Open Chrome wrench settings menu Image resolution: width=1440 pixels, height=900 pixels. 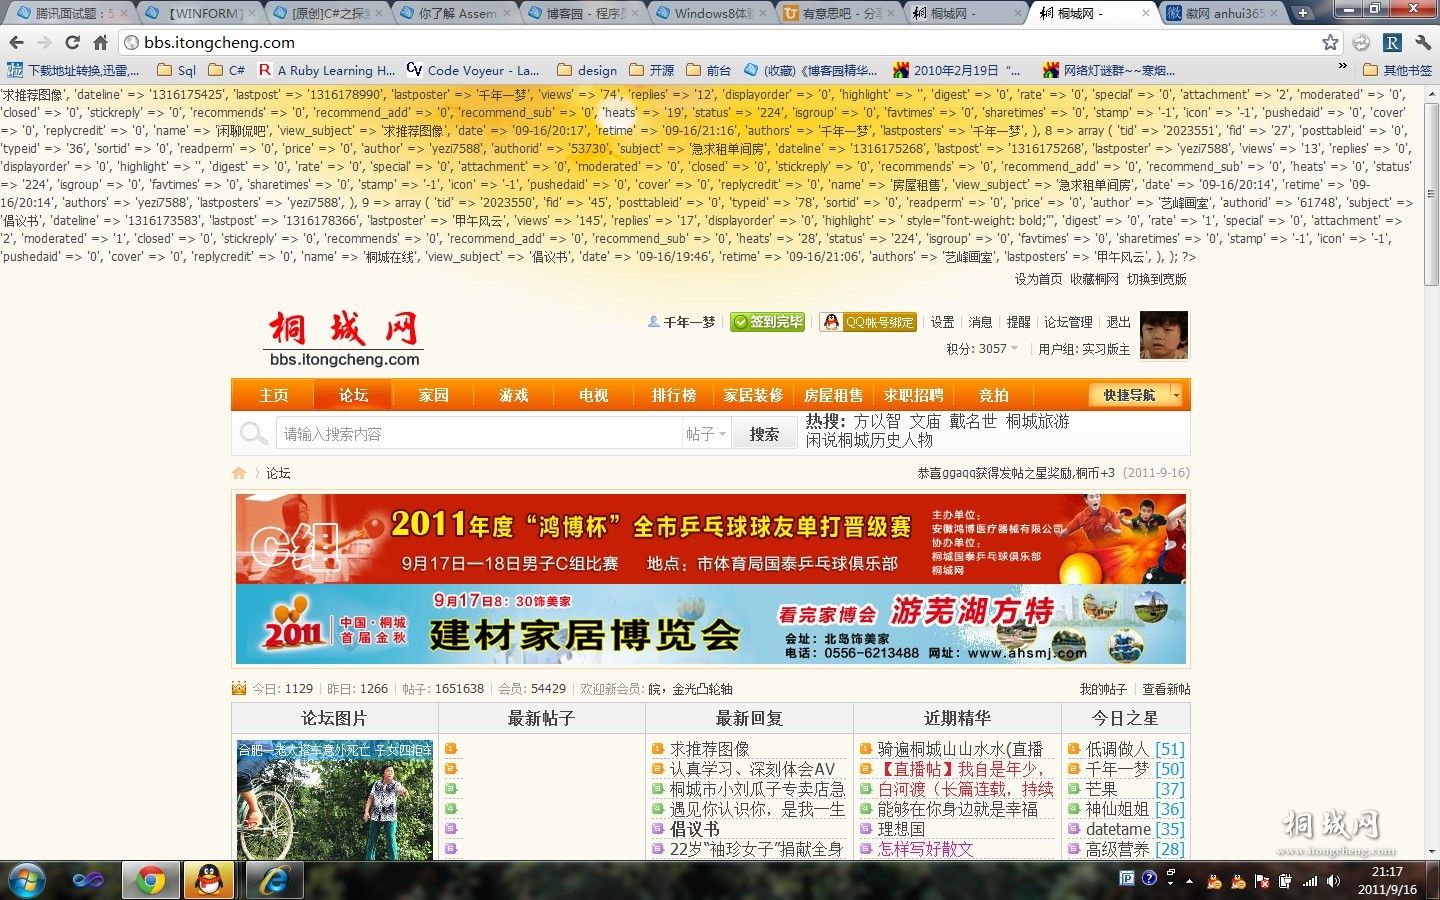click(x=1422, y=43)
